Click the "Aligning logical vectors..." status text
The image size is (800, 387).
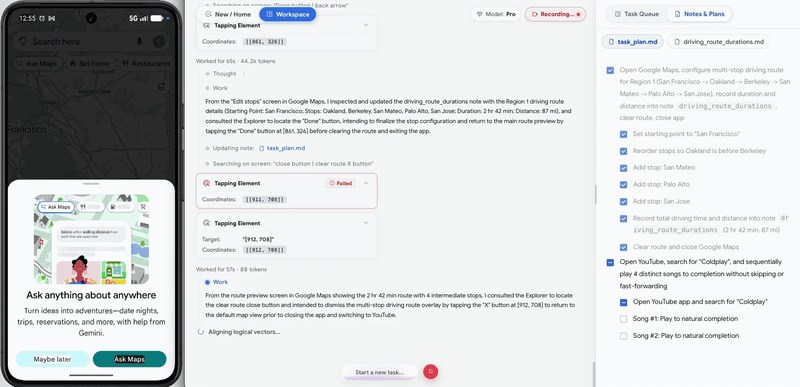click(x=244, y=332)
